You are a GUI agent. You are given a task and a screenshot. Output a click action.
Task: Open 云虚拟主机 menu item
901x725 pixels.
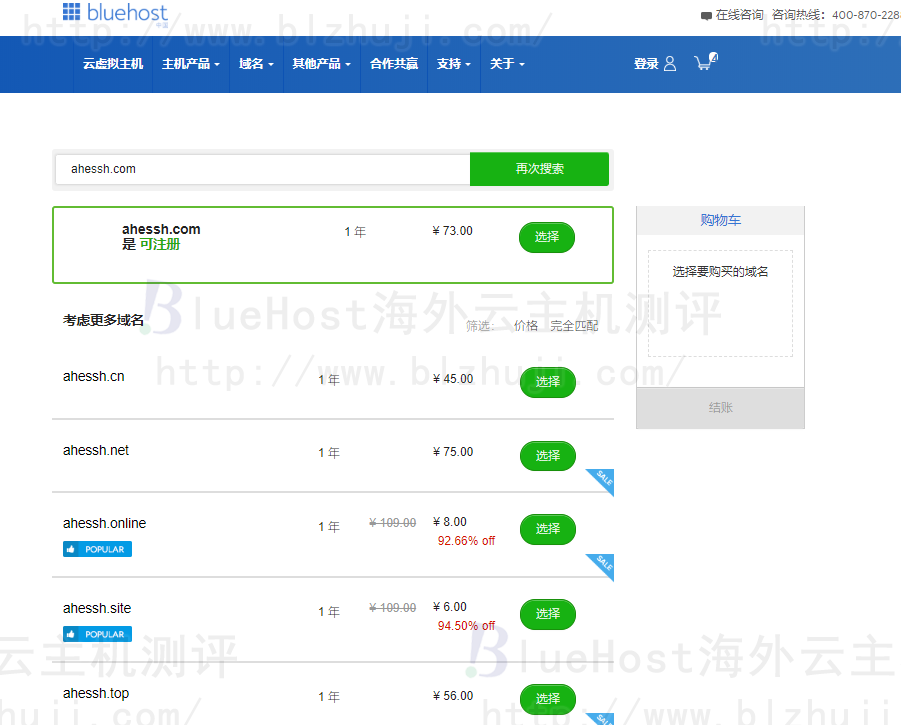click(113, 64)
